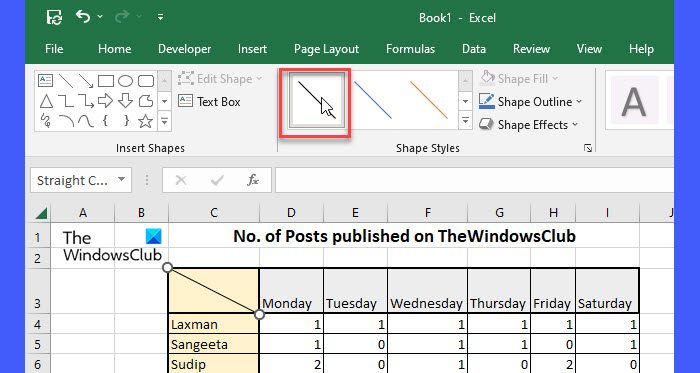Select the Down Arrow block shape

(125, 101)
